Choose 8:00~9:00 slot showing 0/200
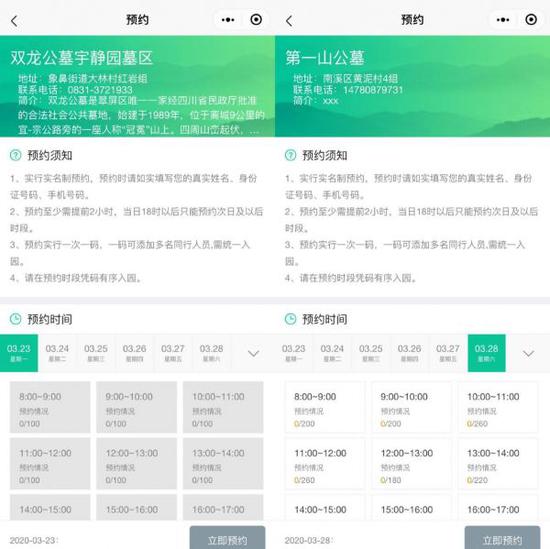Image resolution: width=550 pixels, height=549 pixels. pos(325,407)
